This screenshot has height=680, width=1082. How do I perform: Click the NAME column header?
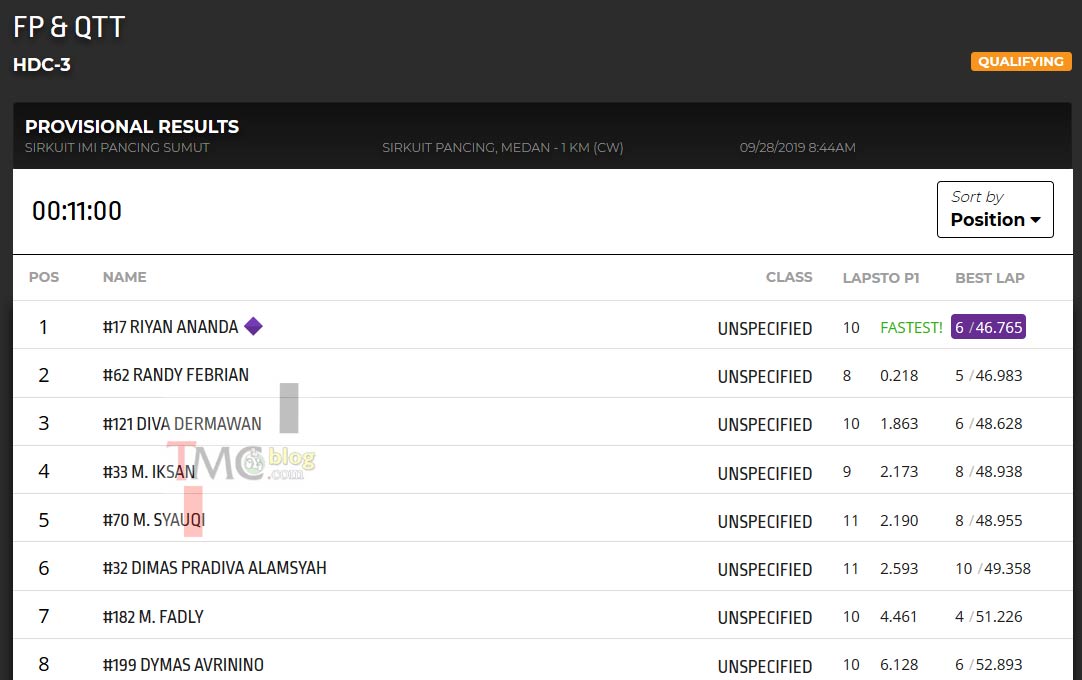click(124, 277)
